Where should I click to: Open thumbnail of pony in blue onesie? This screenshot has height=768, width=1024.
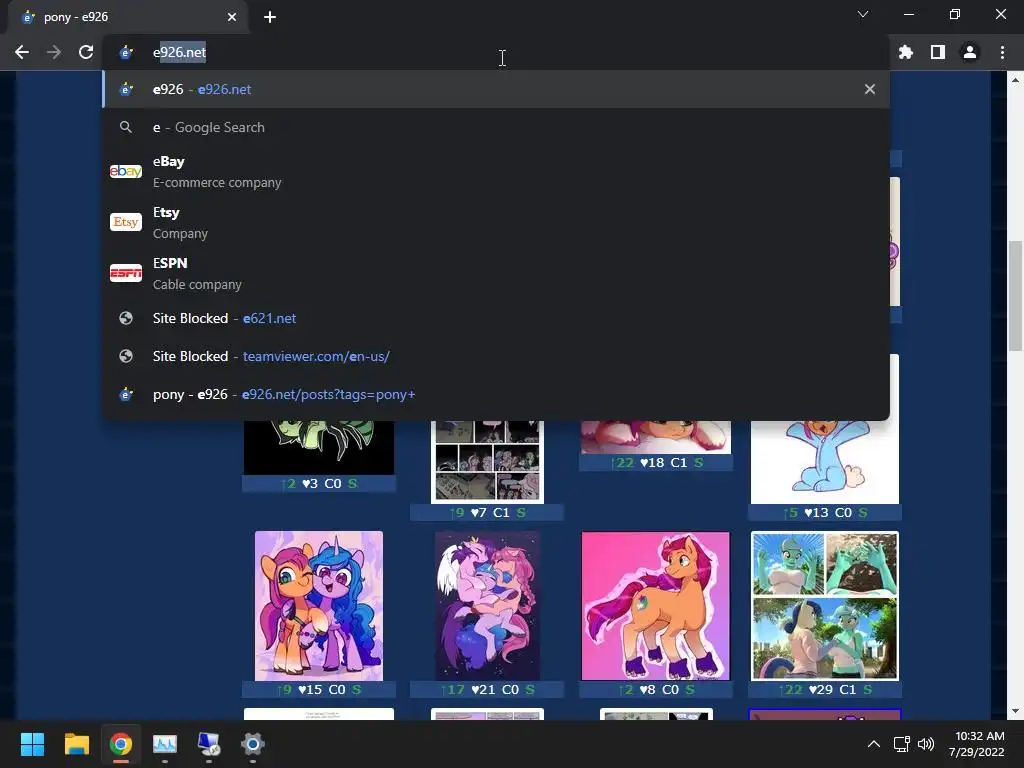click(825, 462)
